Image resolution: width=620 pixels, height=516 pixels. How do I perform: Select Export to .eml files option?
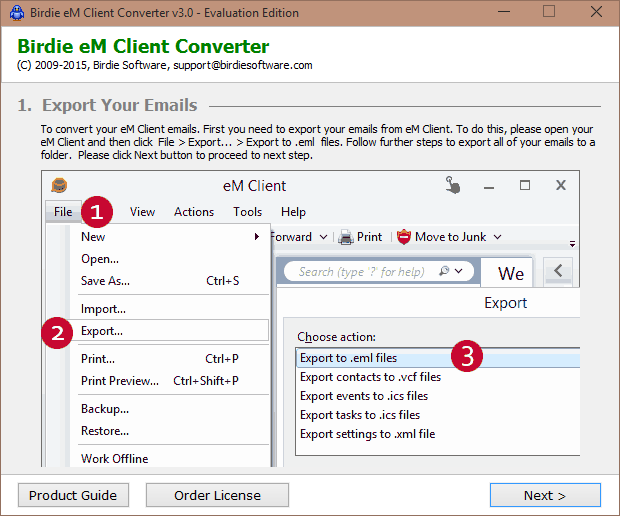pyautogui.click(x=349, y=358)
